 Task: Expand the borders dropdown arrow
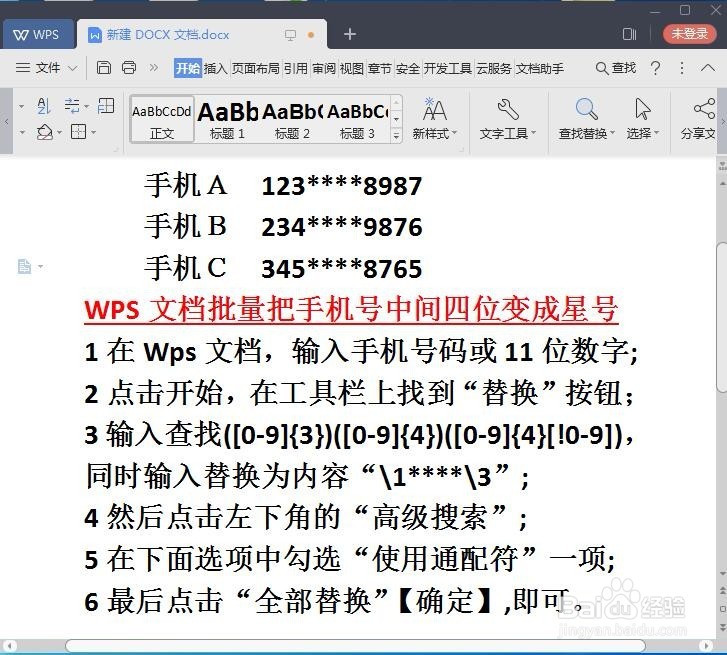(94, 133)
